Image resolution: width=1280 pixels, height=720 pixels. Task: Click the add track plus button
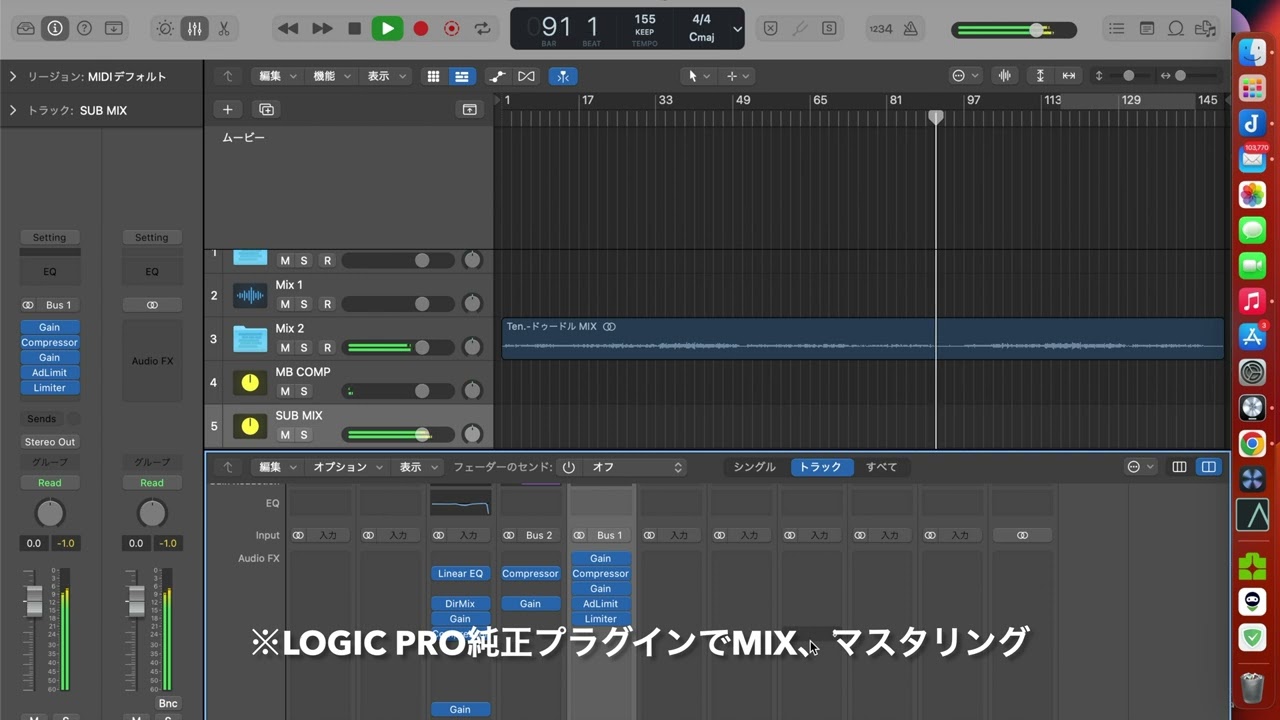point(227,109)
